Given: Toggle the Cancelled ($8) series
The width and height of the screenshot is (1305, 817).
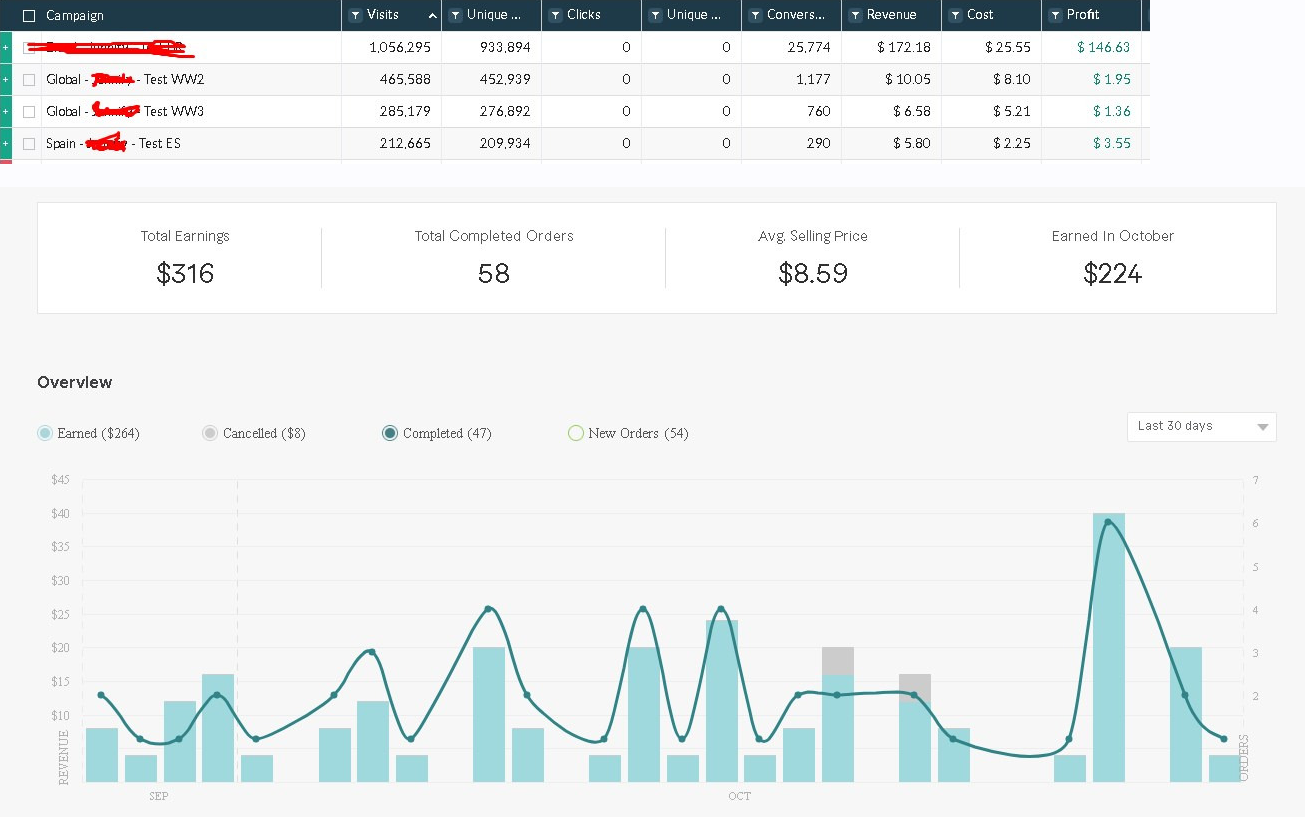Looking at the screenshot, I should click(x=210, y=433).
